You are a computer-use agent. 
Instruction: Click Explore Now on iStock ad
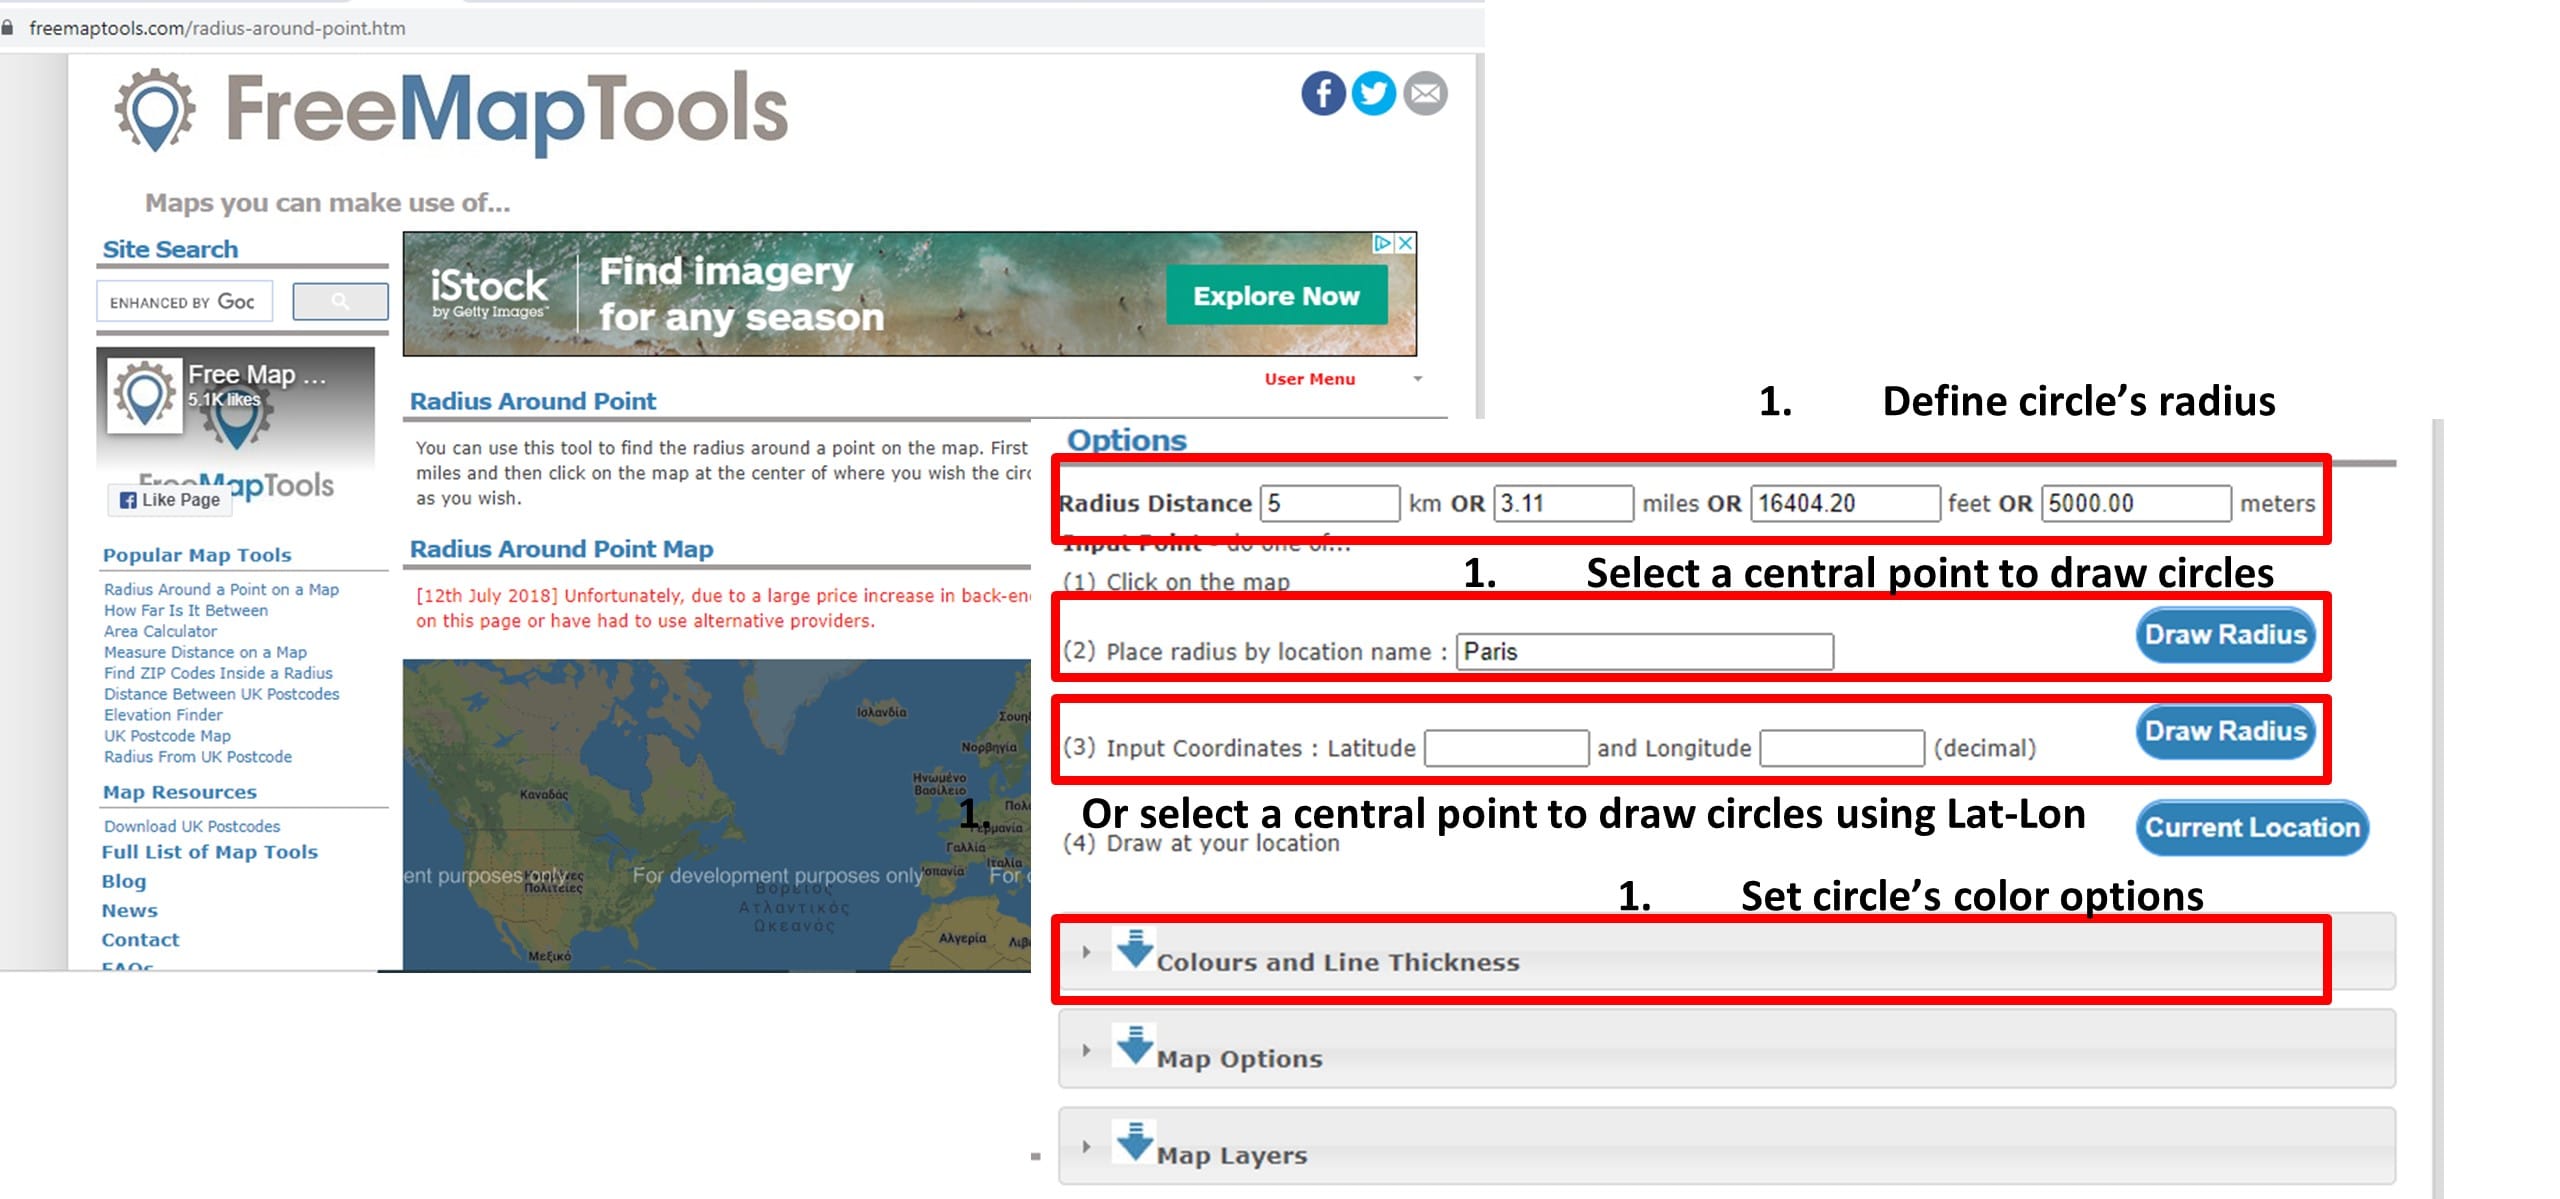tap(1276, 296)
